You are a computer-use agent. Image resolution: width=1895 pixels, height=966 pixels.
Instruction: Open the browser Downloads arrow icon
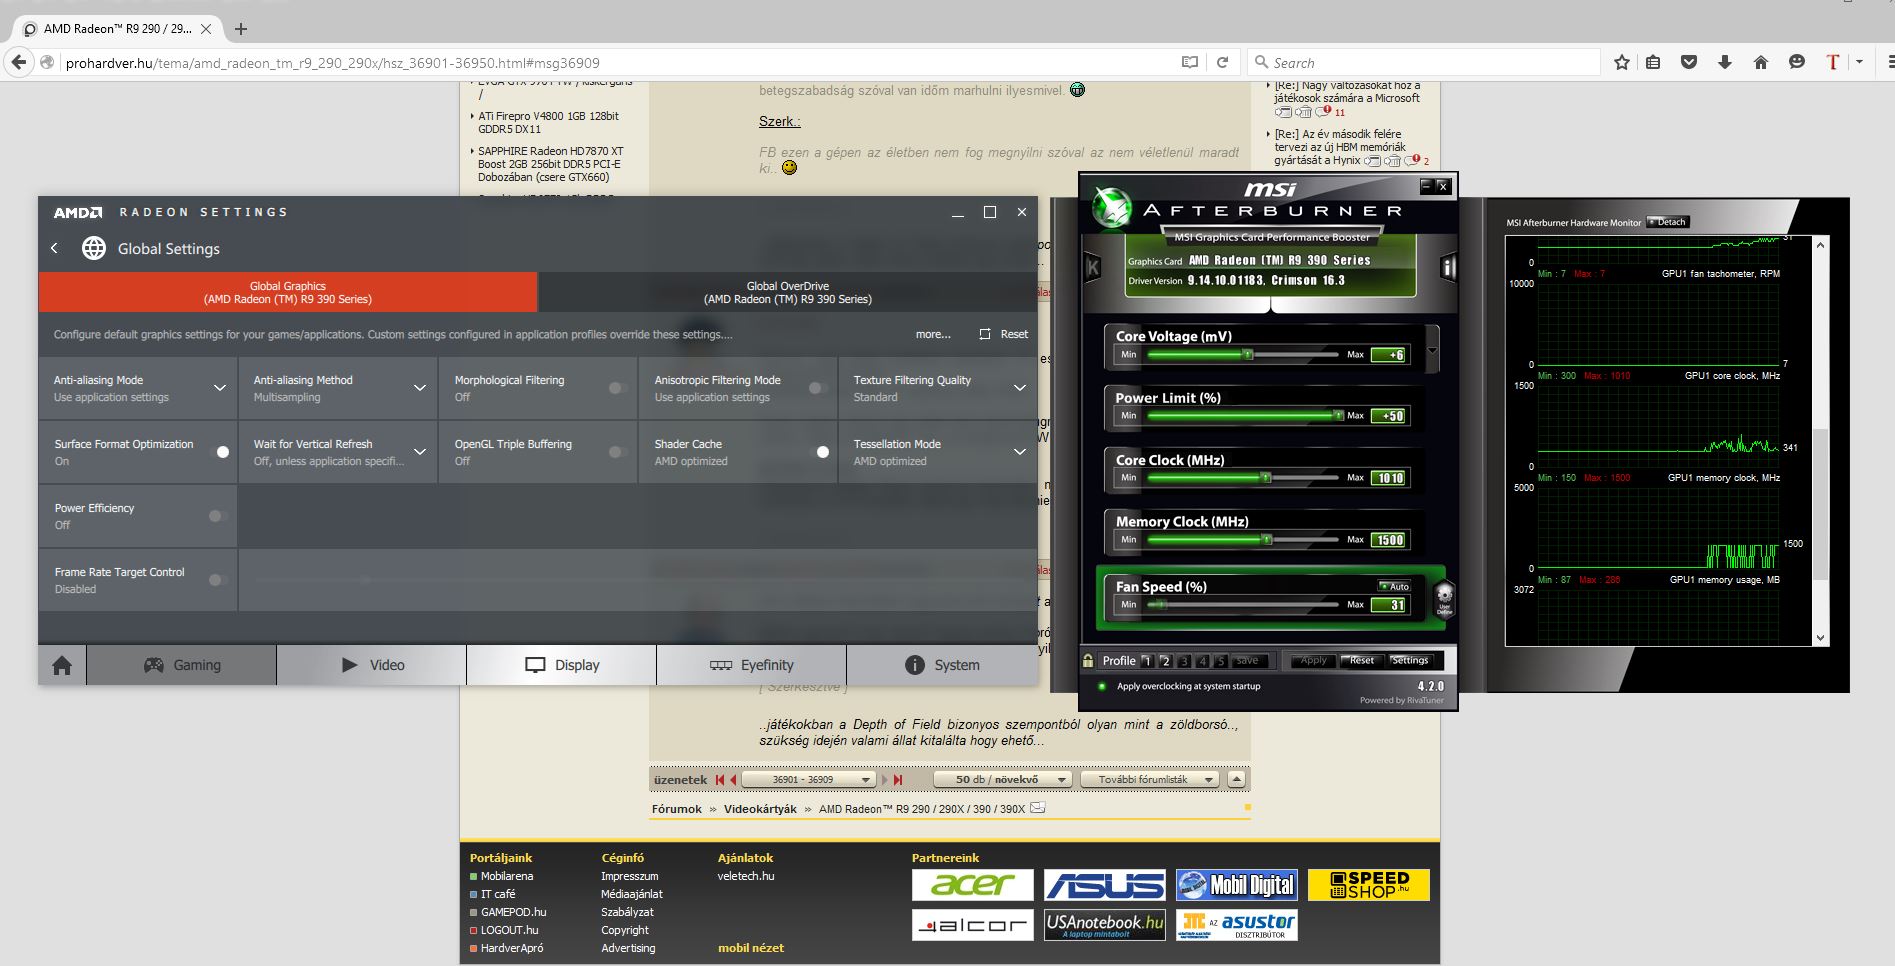tap(1725, 62)
